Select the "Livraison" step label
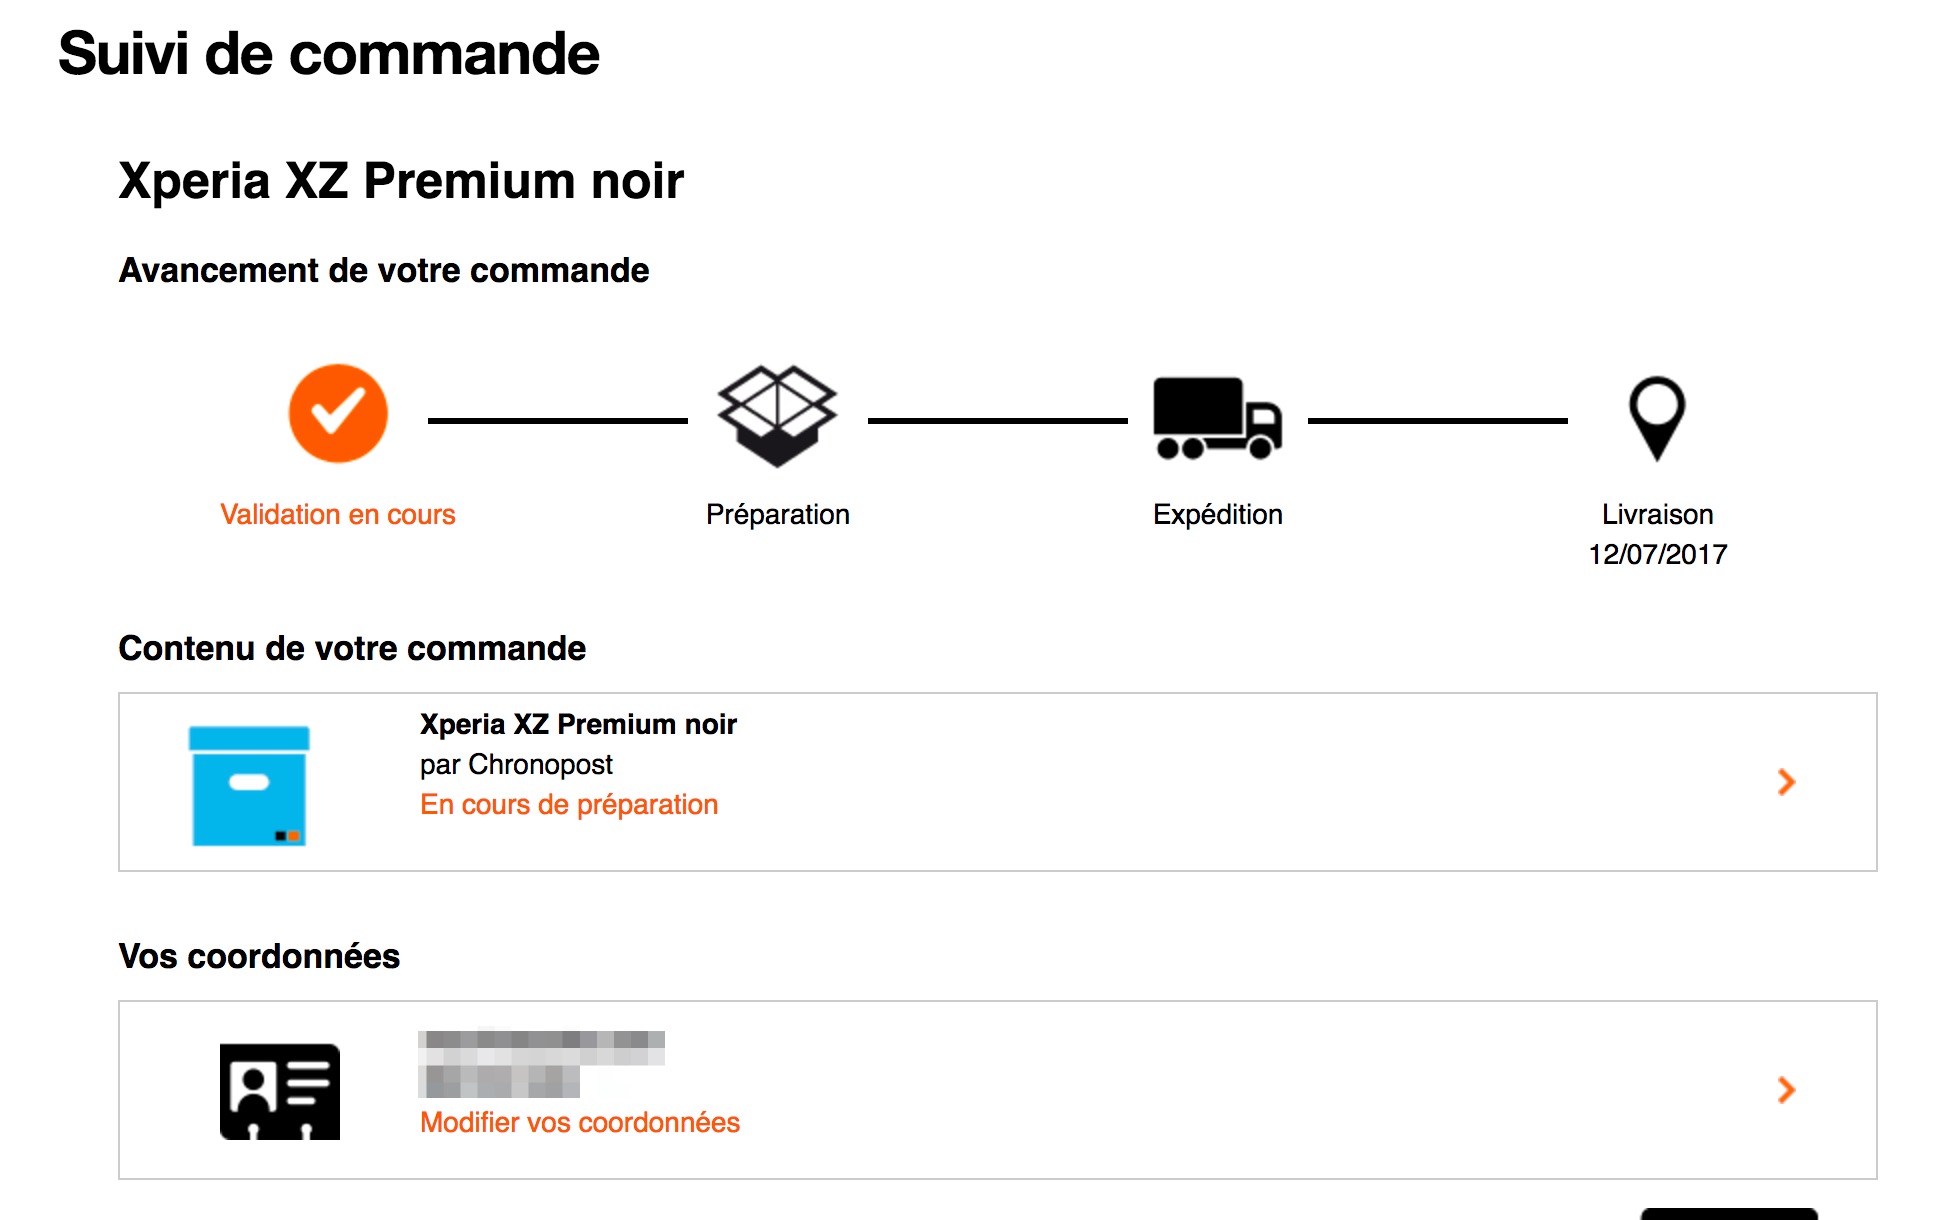 pos(1657,515)
